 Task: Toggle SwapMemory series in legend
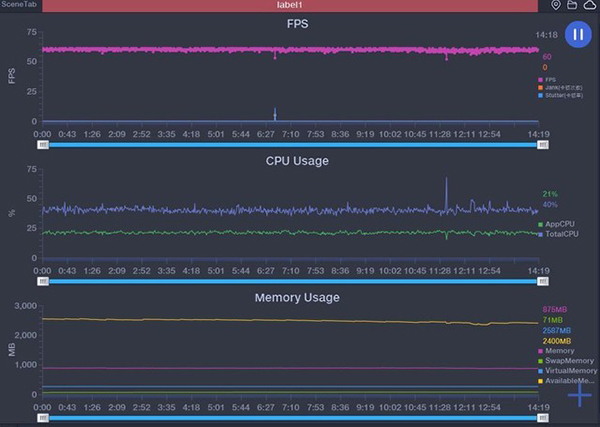[x=566, y=360]
